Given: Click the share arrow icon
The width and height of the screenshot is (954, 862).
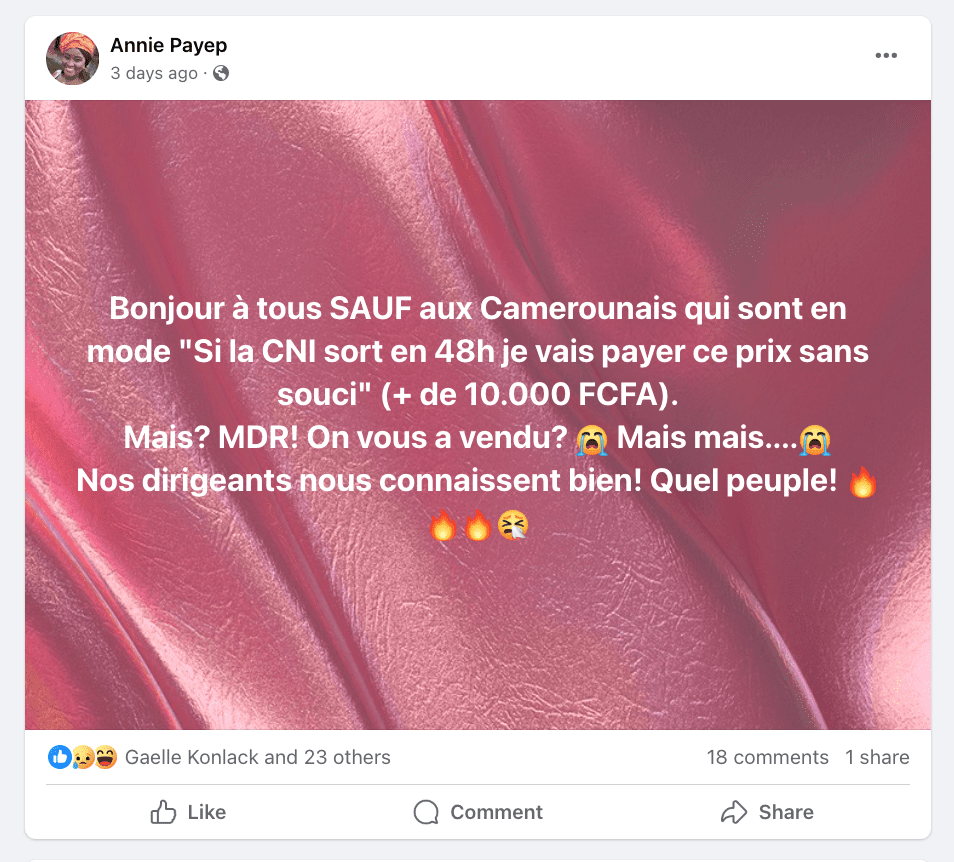Looking at the screenshot, I should point(734,812).
